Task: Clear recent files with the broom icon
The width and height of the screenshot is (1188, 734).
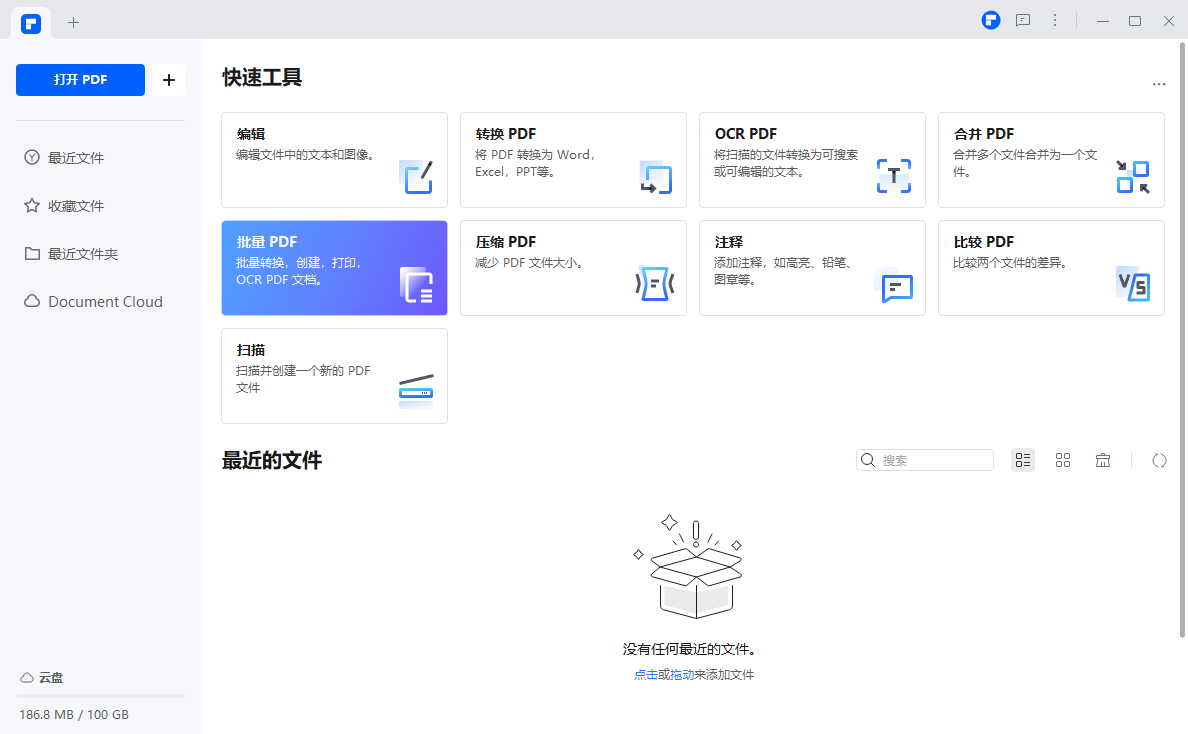Action: coord(1103,460)
